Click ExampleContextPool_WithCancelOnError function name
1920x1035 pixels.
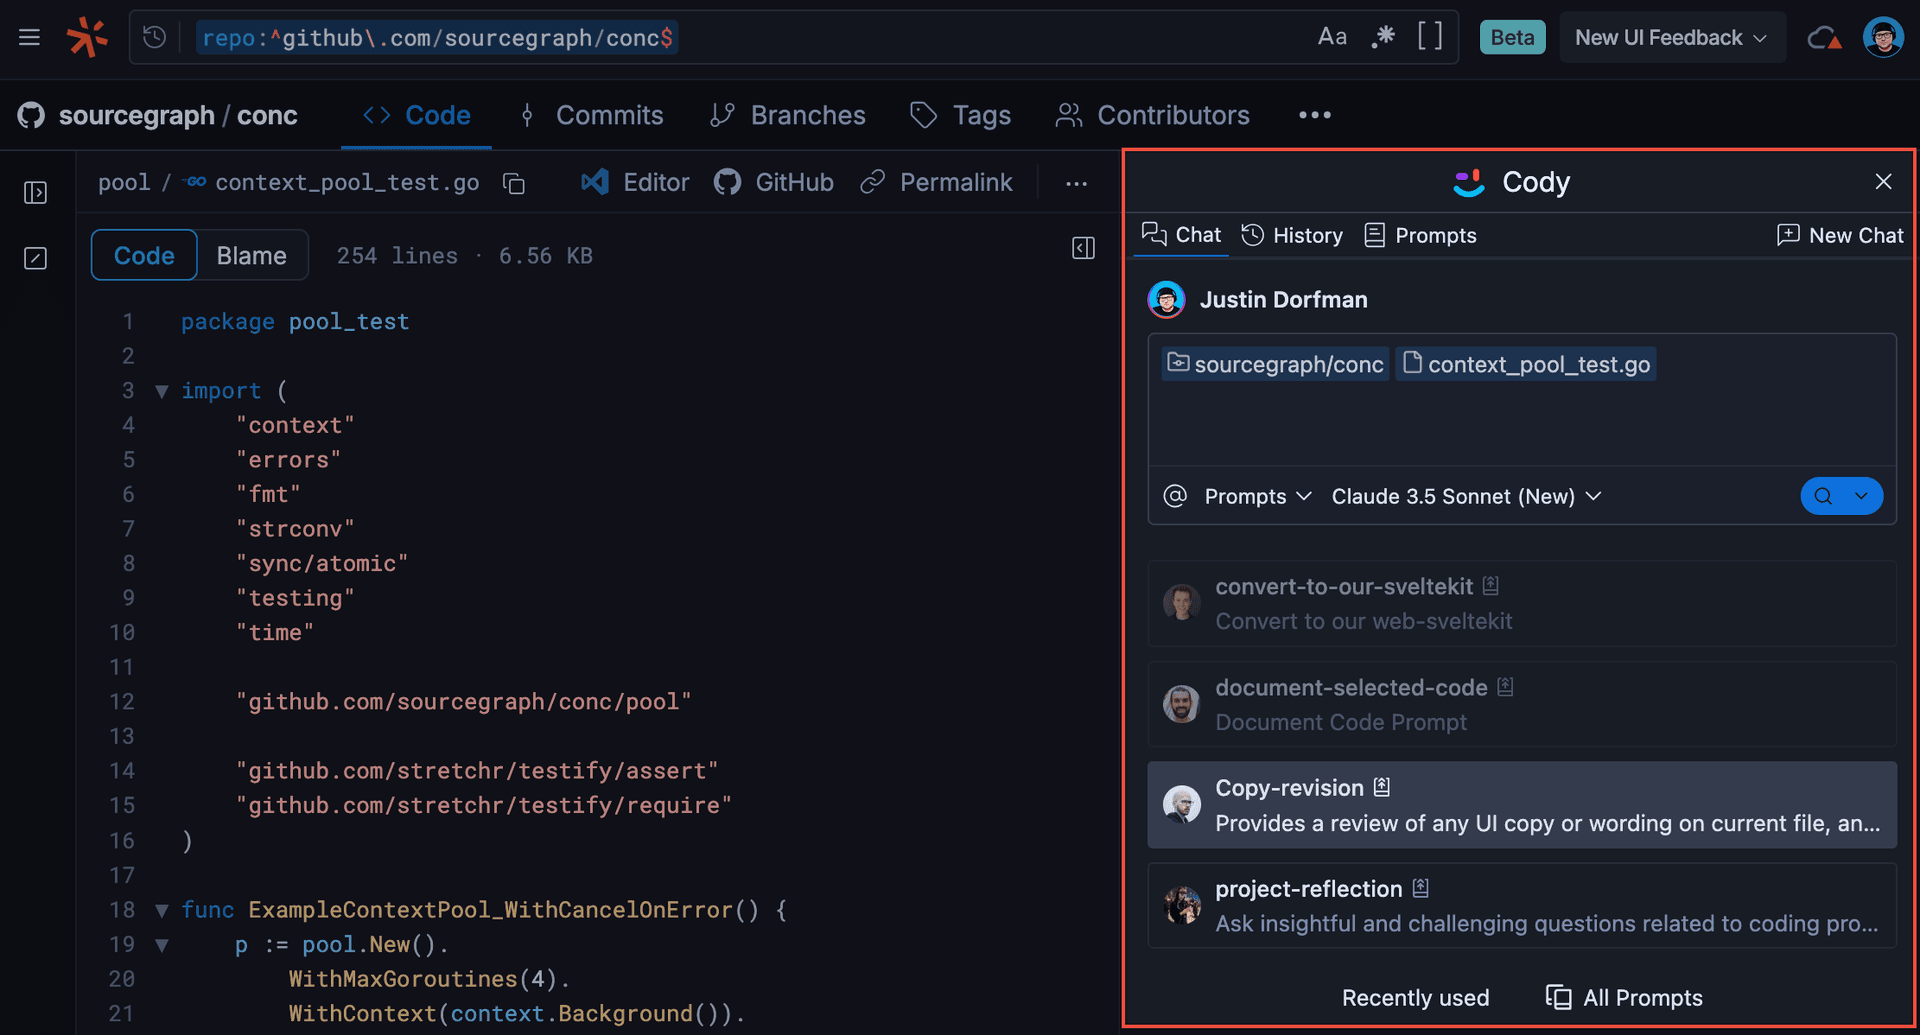[x=490, y=910]
